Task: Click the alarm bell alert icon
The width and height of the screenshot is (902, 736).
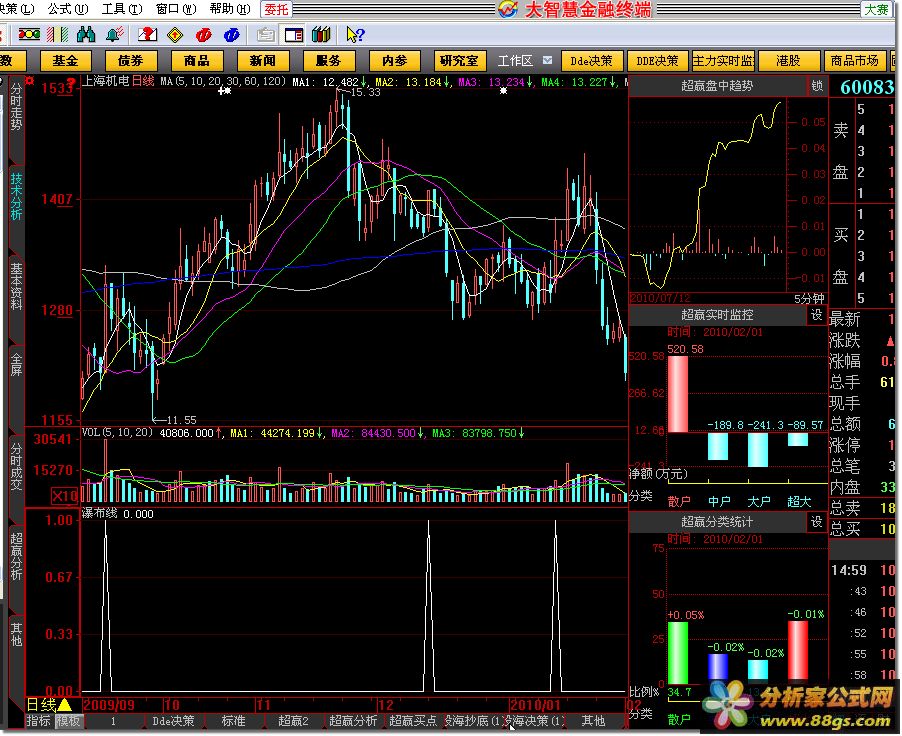Action: (115, 35)
